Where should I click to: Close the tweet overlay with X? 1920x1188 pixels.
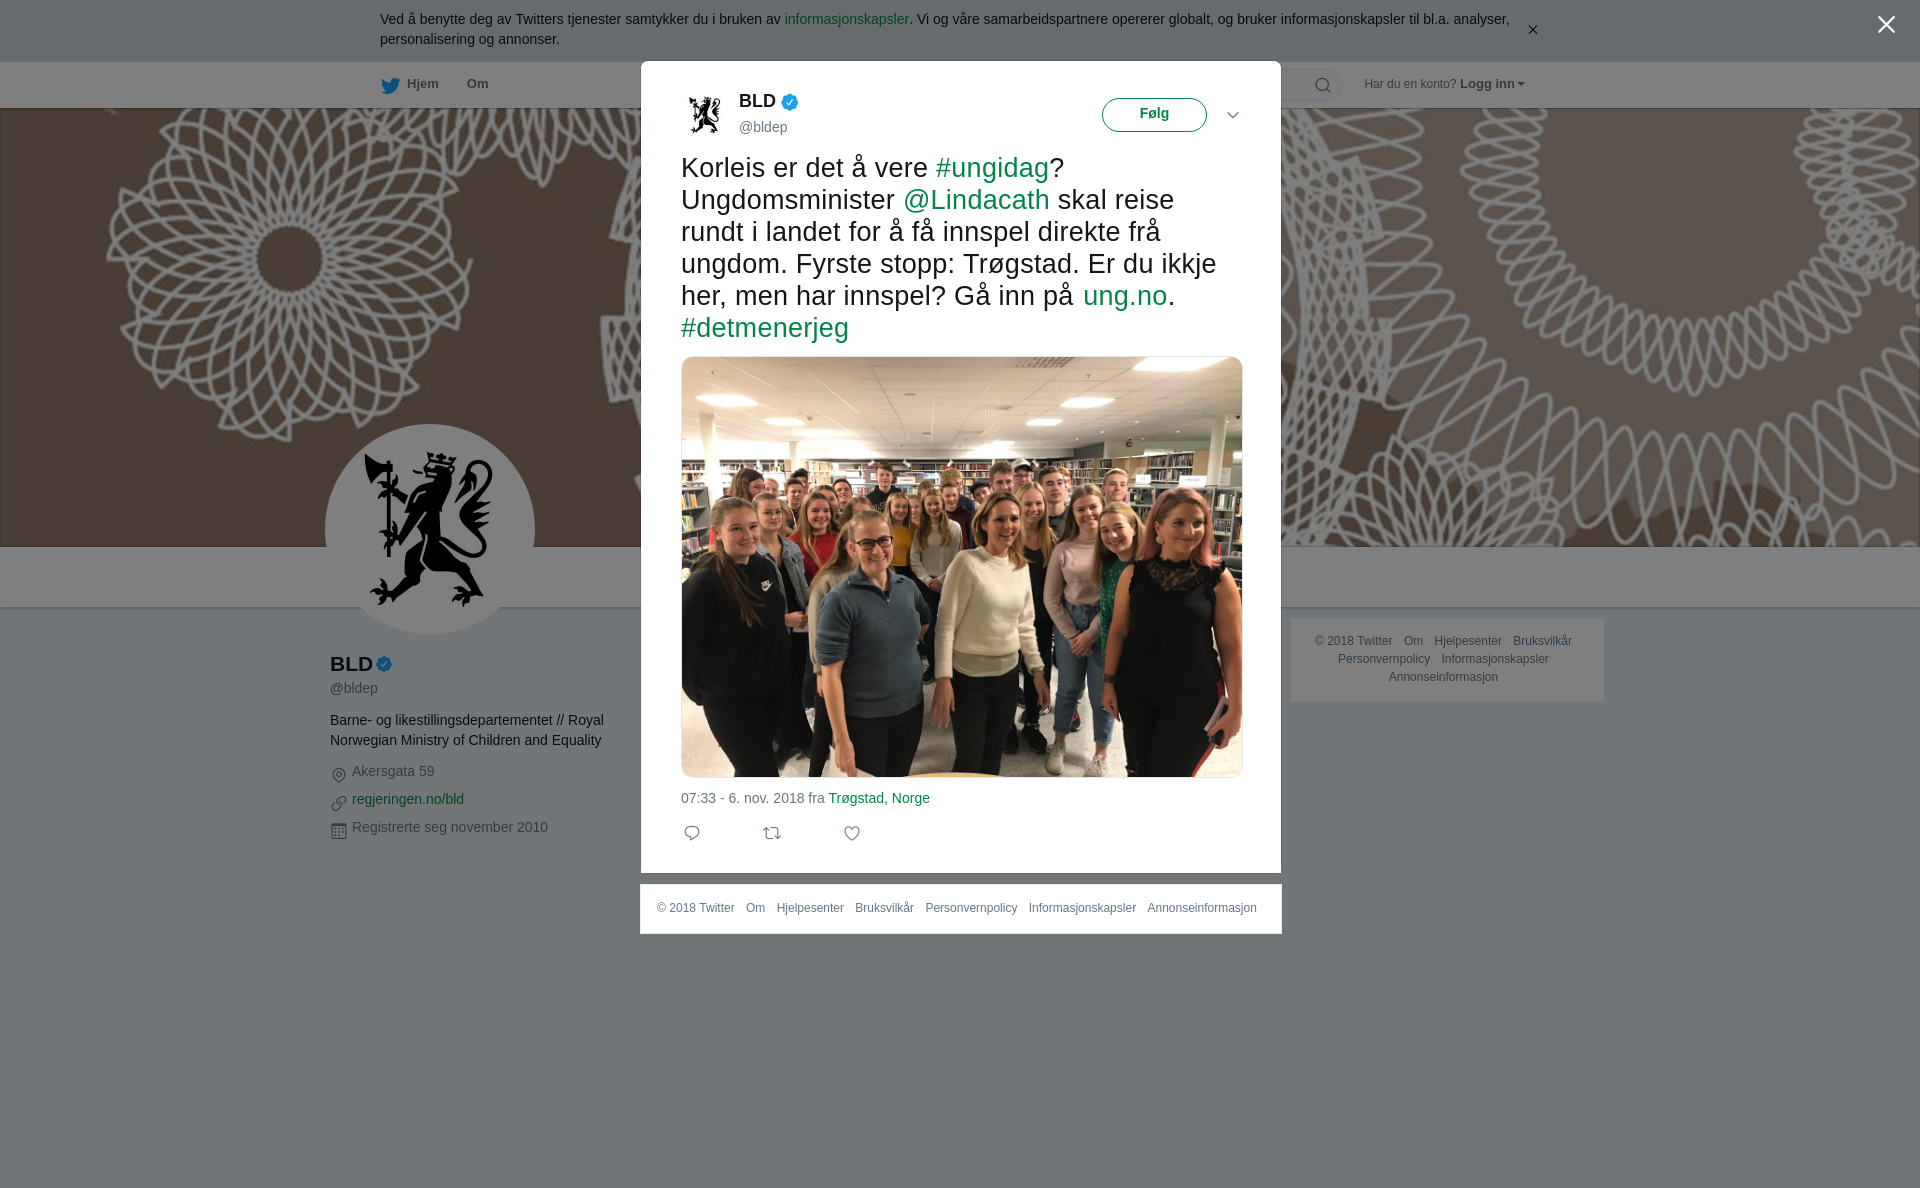click(x=1886, y=25)
